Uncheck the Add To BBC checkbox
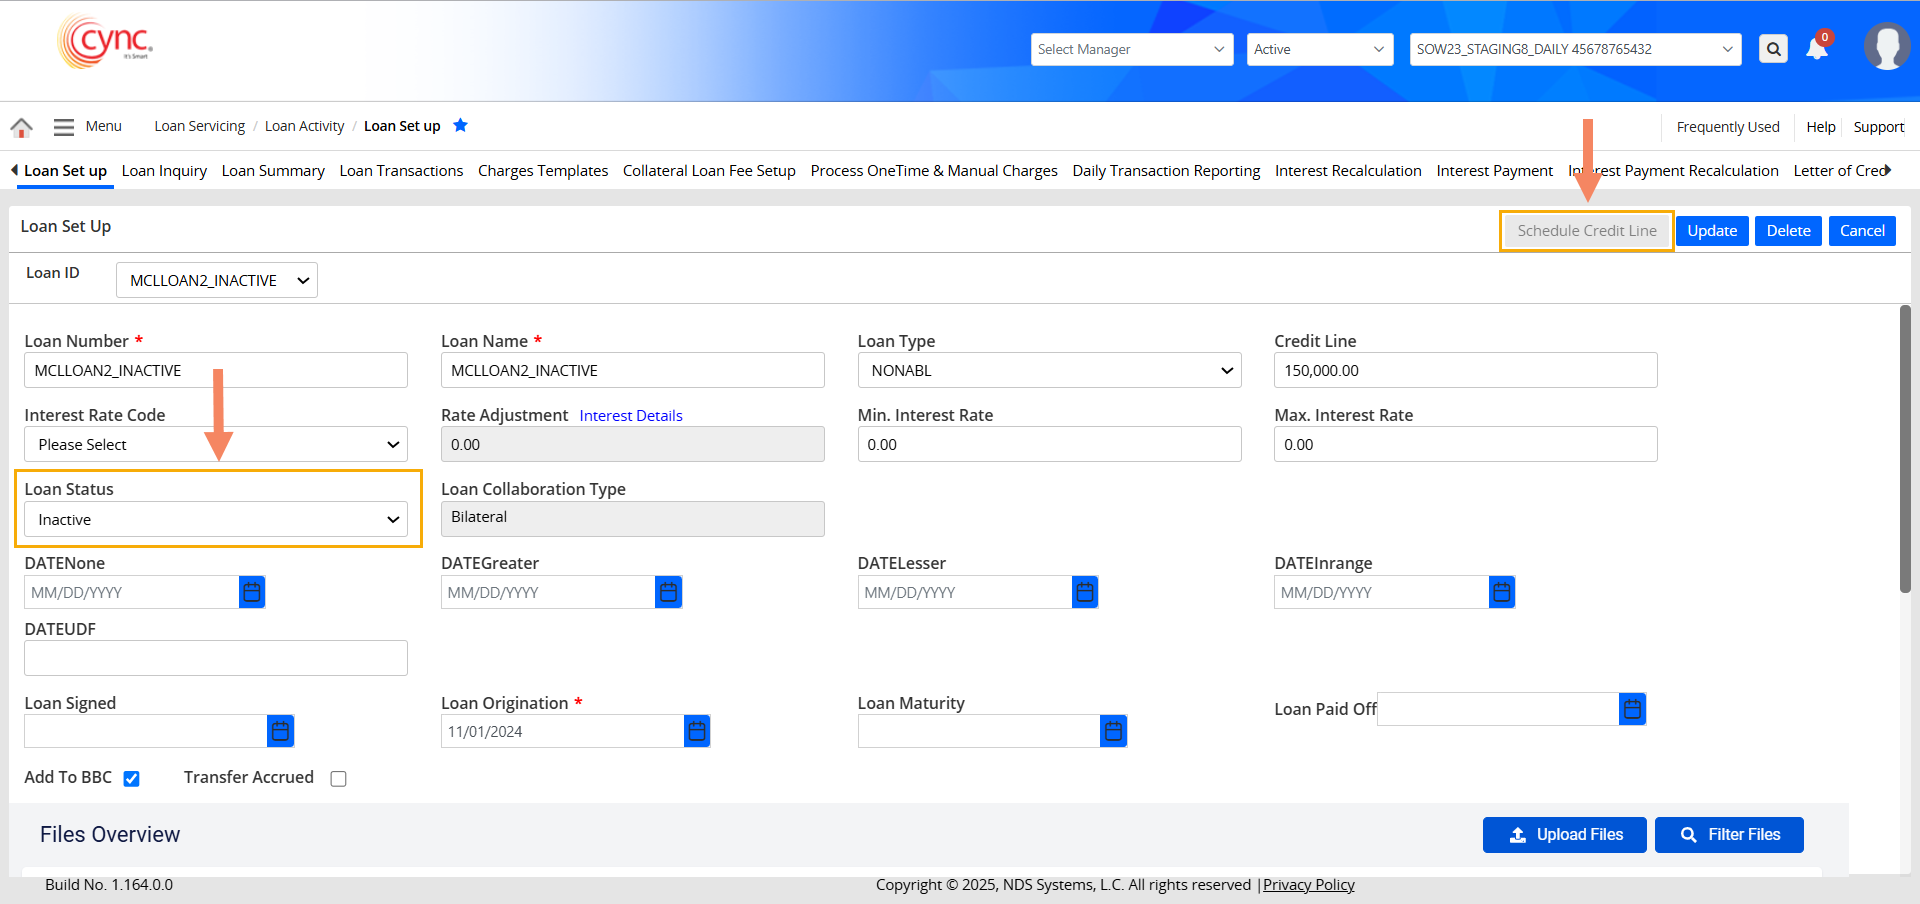1920x904 pixels. (131, 779)
